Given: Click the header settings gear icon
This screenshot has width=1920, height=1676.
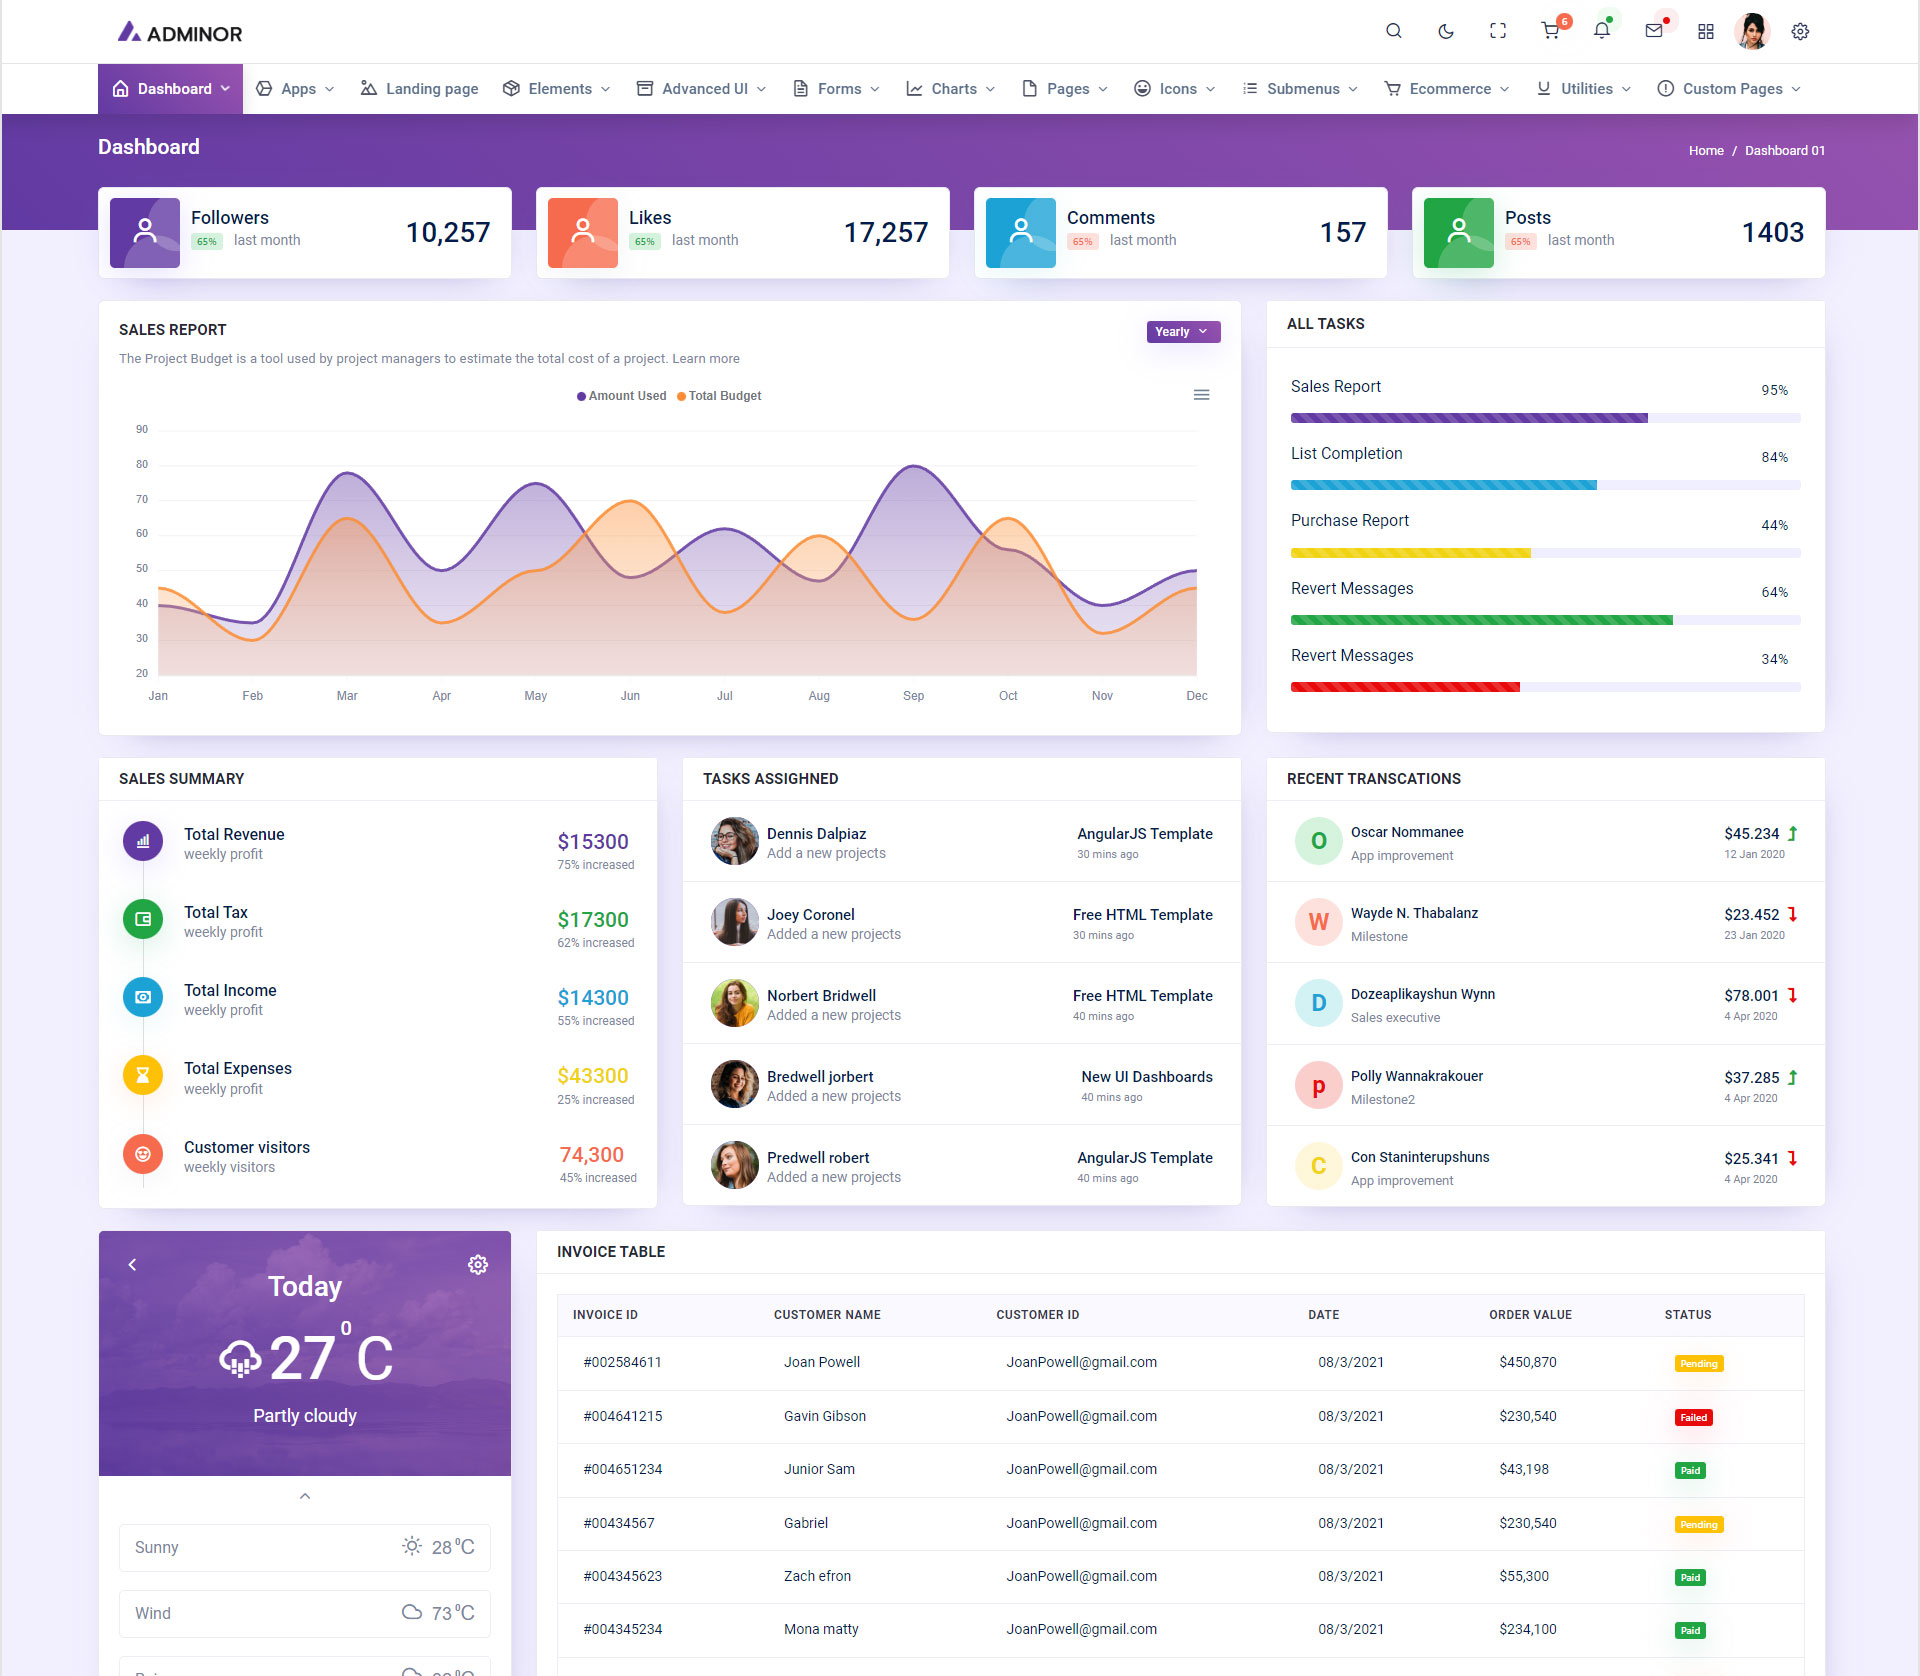Looking at the screenshot, I should pos(1800,31).
